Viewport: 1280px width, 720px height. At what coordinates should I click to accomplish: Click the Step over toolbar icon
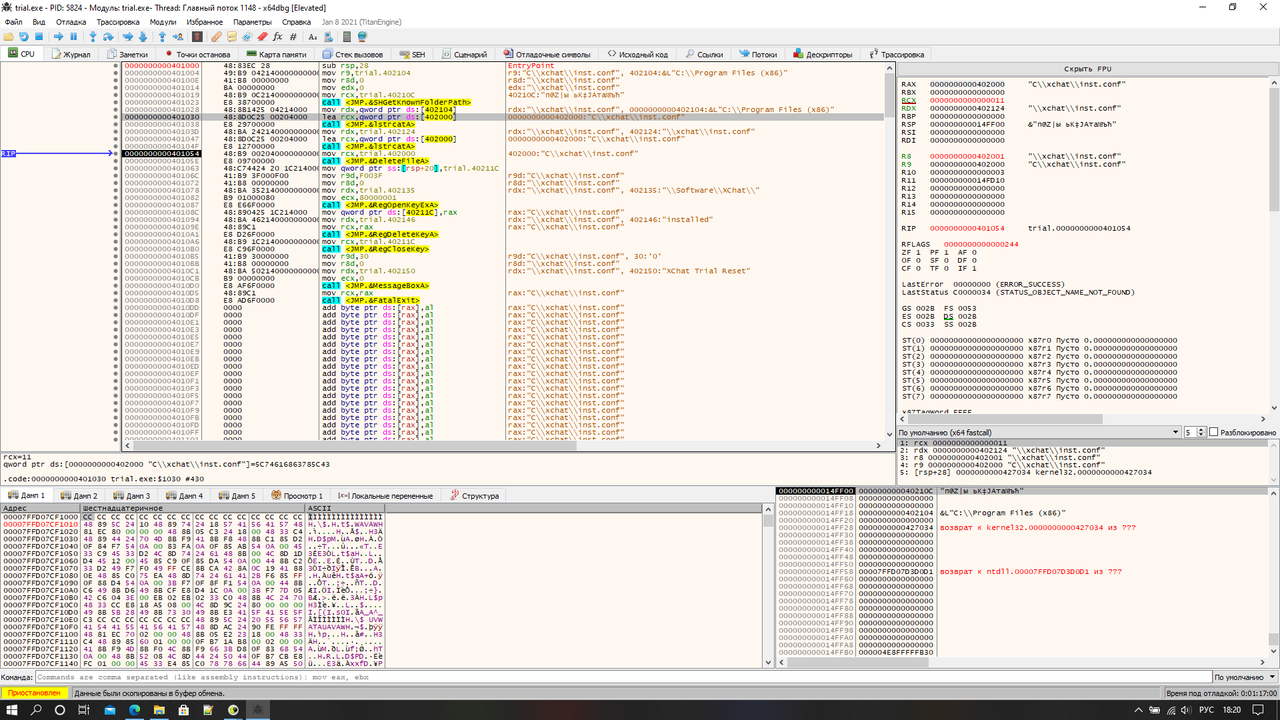point(108,36)
